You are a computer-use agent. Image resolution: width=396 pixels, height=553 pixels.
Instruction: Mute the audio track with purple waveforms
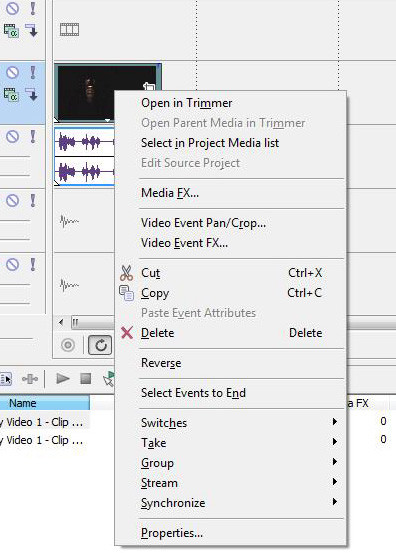point(13,136)
